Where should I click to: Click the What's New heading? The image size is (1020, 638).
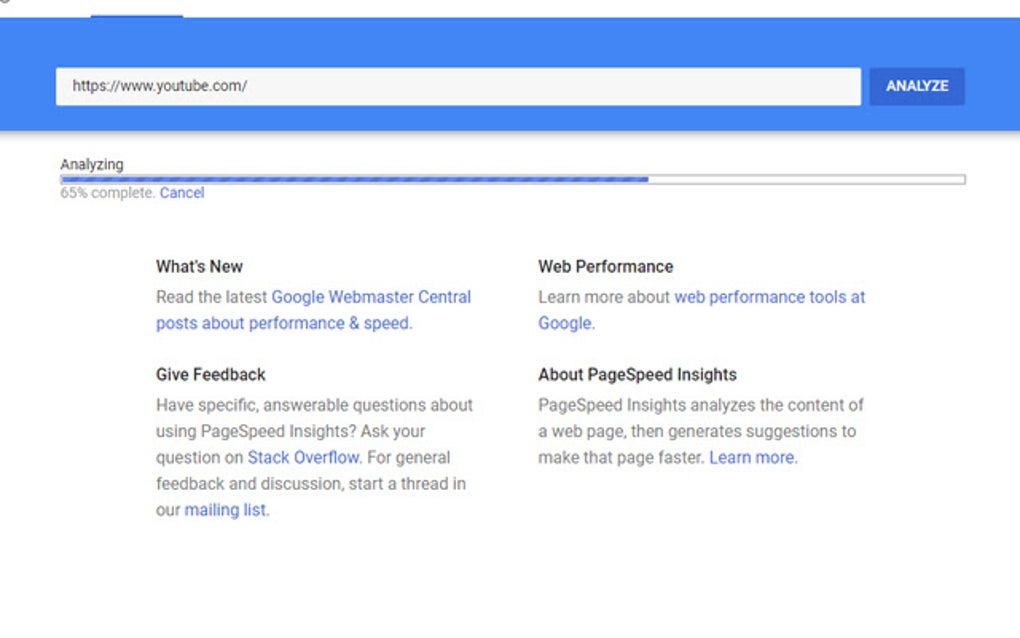[199, 266]
